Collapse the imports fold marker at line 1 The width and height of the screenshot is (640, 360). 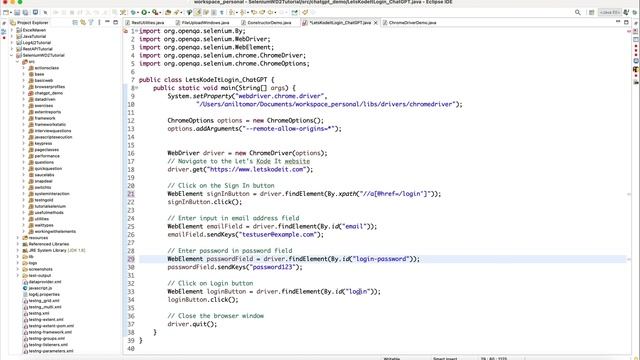(136, 31)
